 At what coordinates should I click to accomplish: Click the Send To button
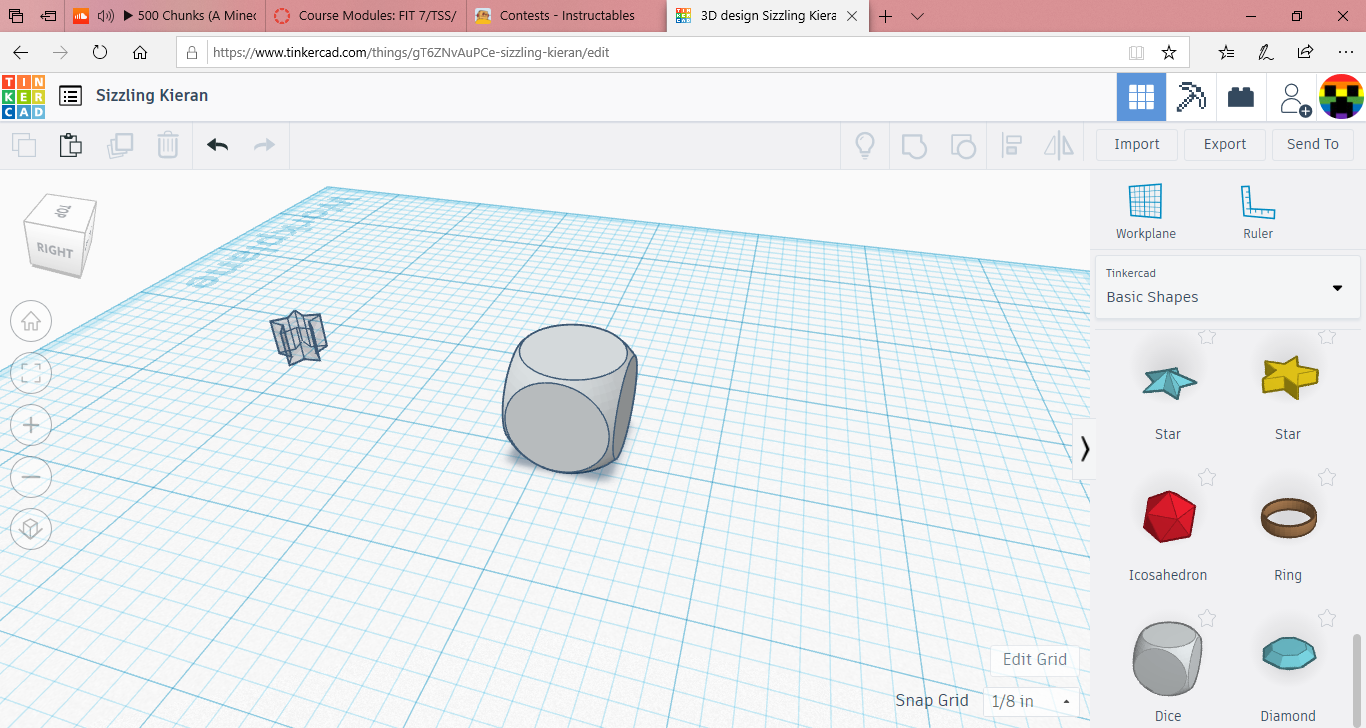click(x=1313, y=144)
